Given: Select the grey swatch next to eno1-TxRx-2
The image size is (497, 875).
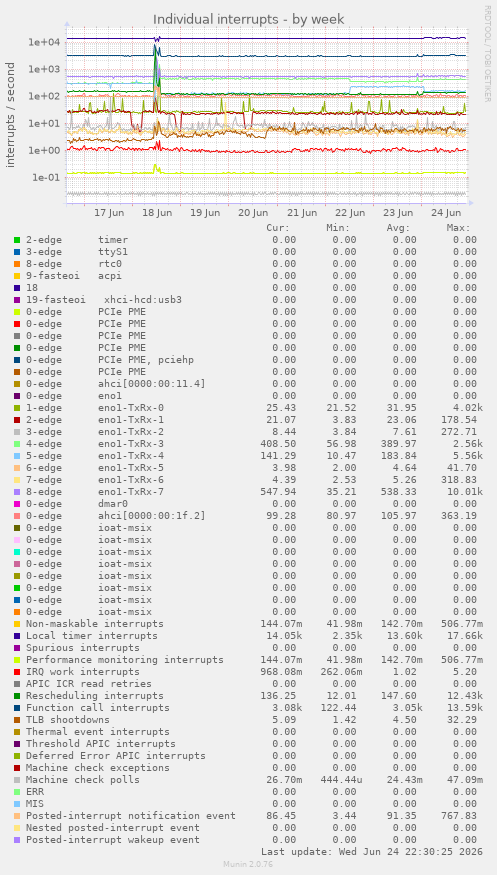Looking at the screenshot, I should (17, 431).
